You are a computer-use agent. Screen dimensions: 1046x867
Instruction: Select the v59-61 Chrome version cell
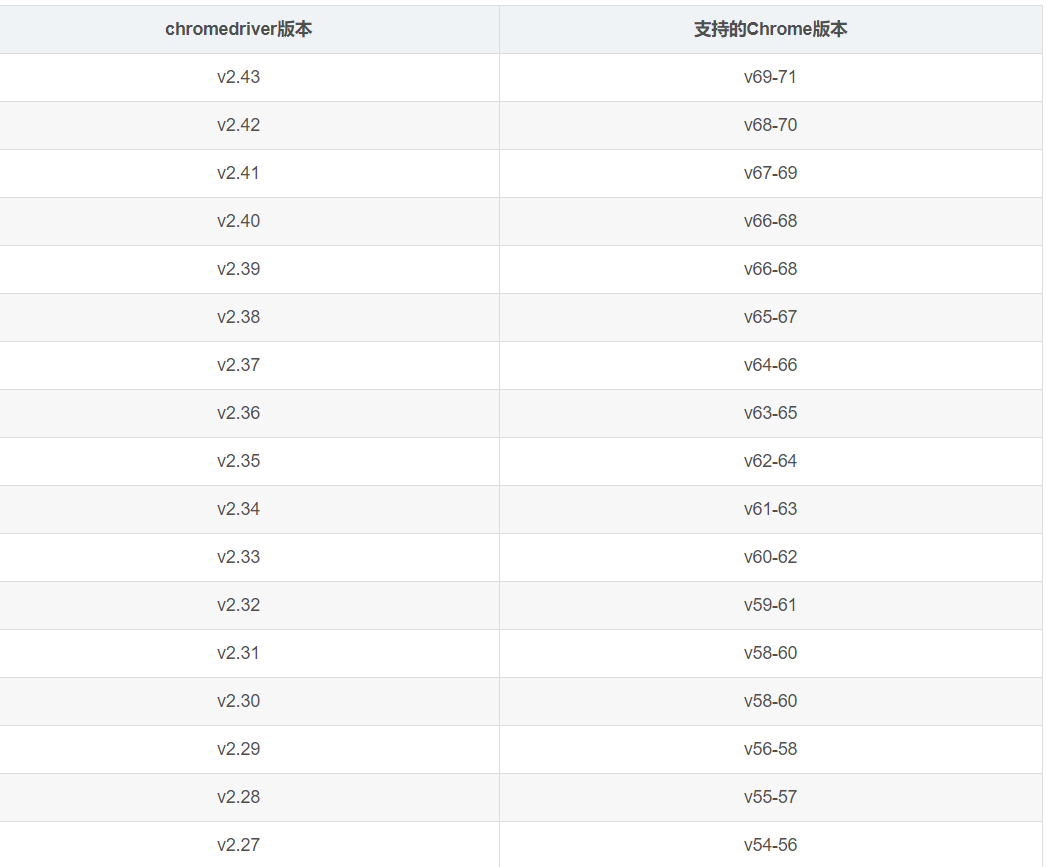tap(770, 606)
